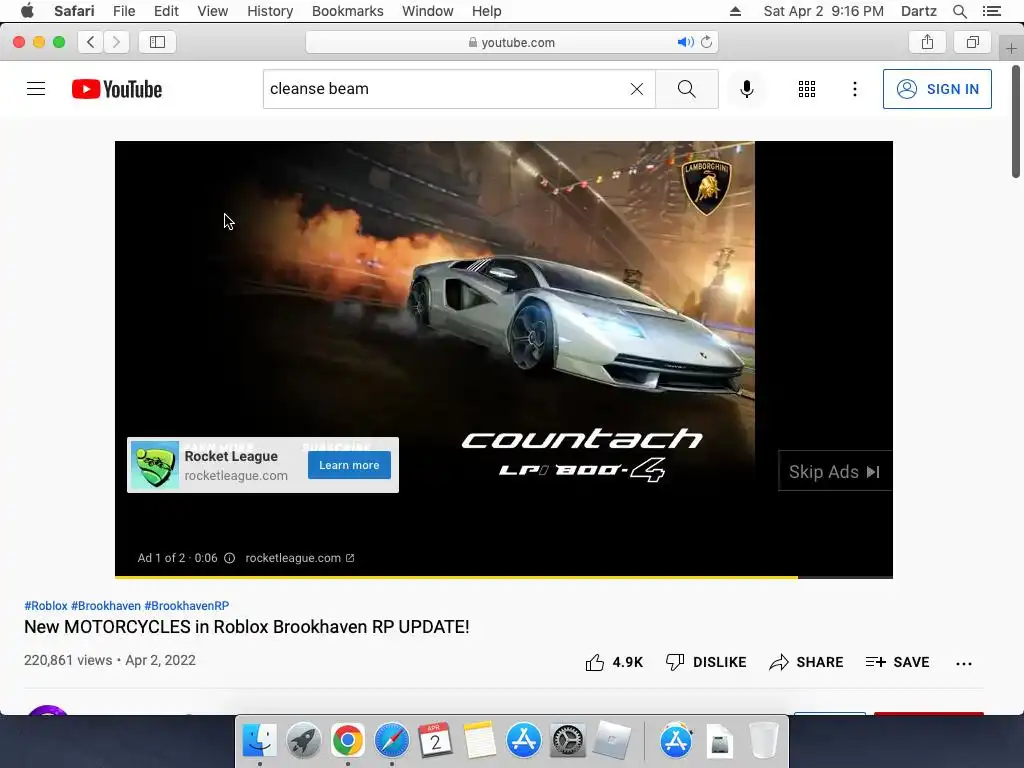The image size is (1024, 768).
Task: Open the Help menu
Action: (x=487, y=11)
